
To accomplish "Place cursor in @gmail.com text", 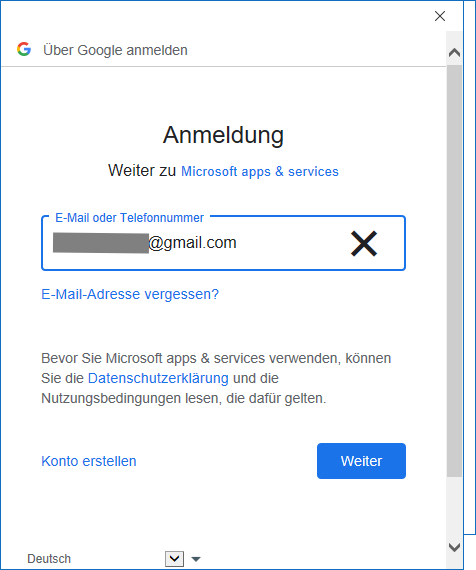I will tap(192, 243).
